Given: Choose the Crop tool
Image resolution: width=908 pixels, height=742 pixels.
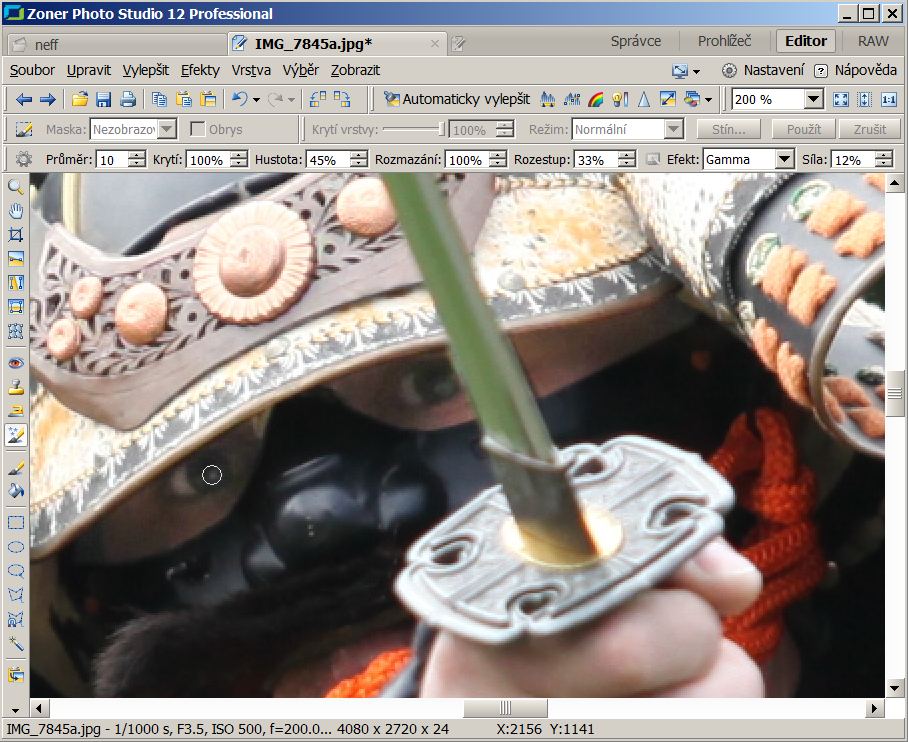Looking at the screenshot, I should click(16, 234).
